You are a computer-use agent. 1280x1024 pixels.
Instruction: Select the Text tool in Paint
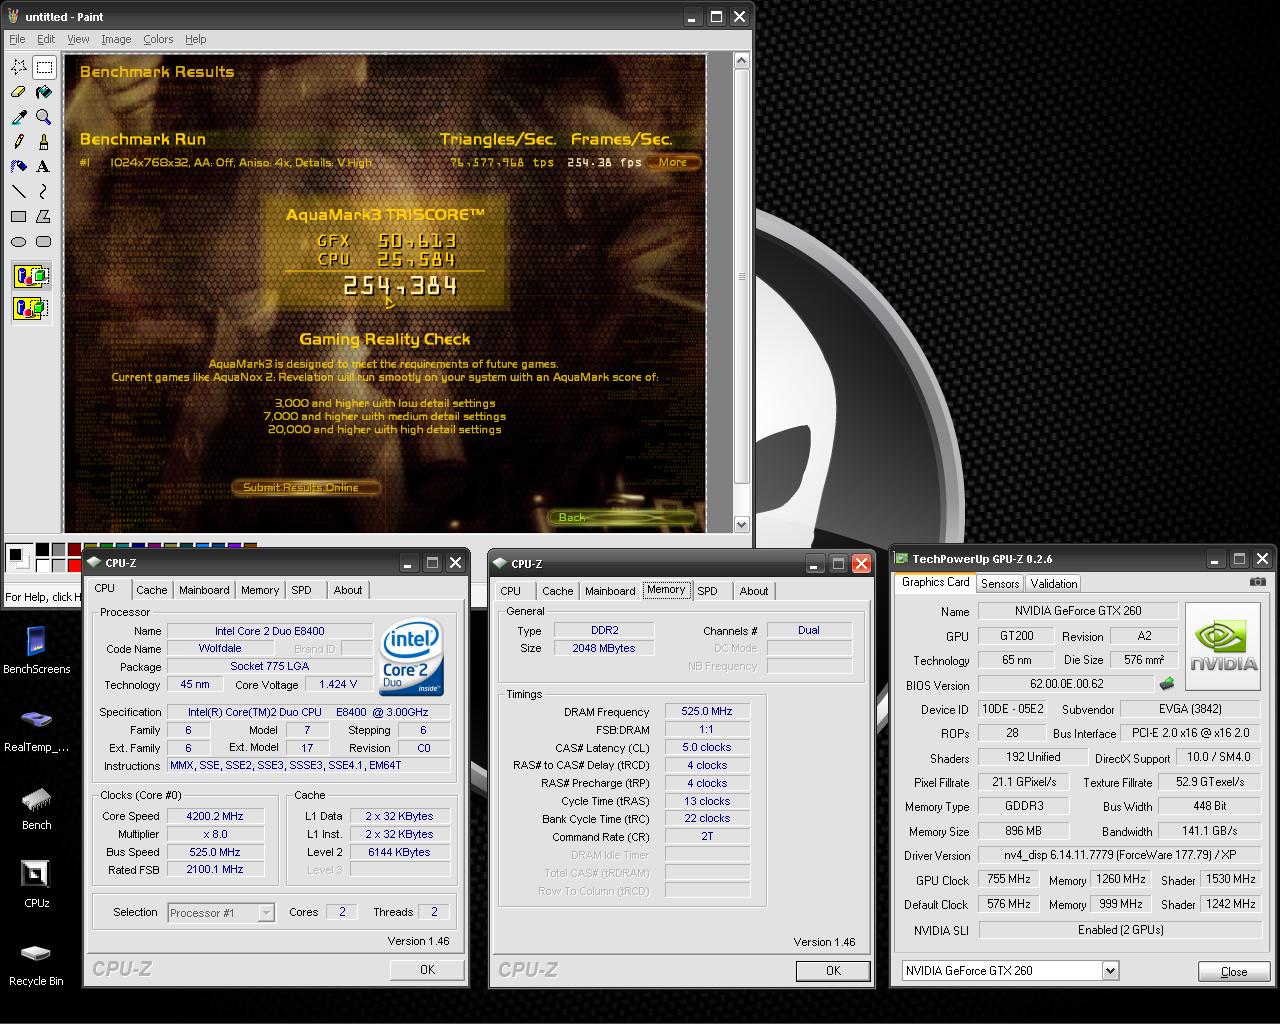pos(44,166)
